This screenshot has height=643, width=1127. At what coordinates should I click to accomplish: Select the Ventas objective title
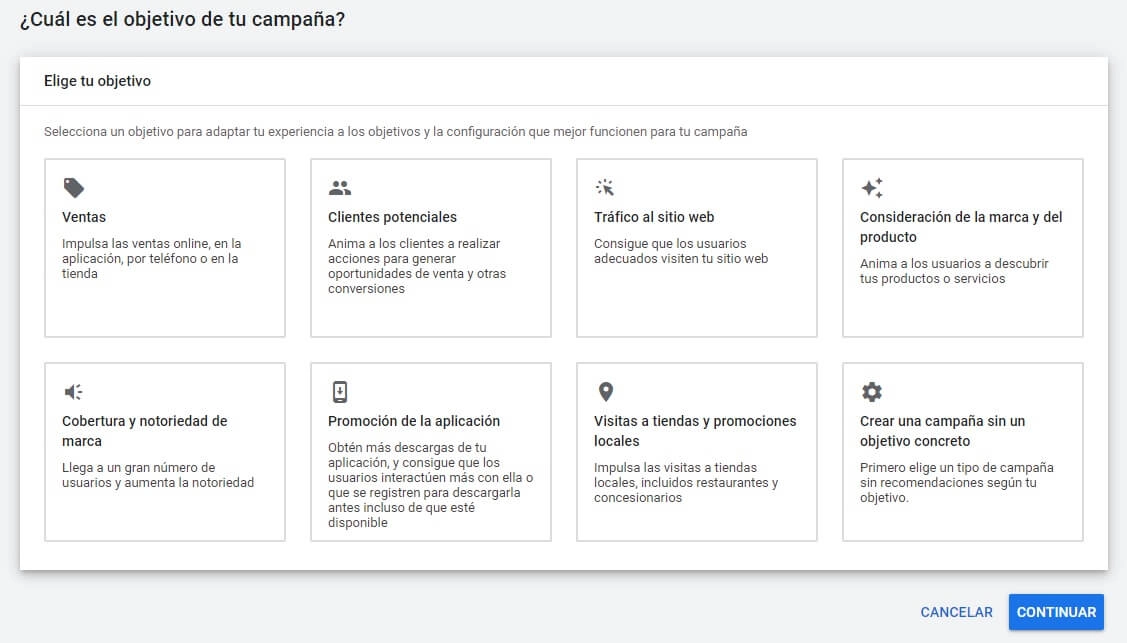(x=84, y=217)
